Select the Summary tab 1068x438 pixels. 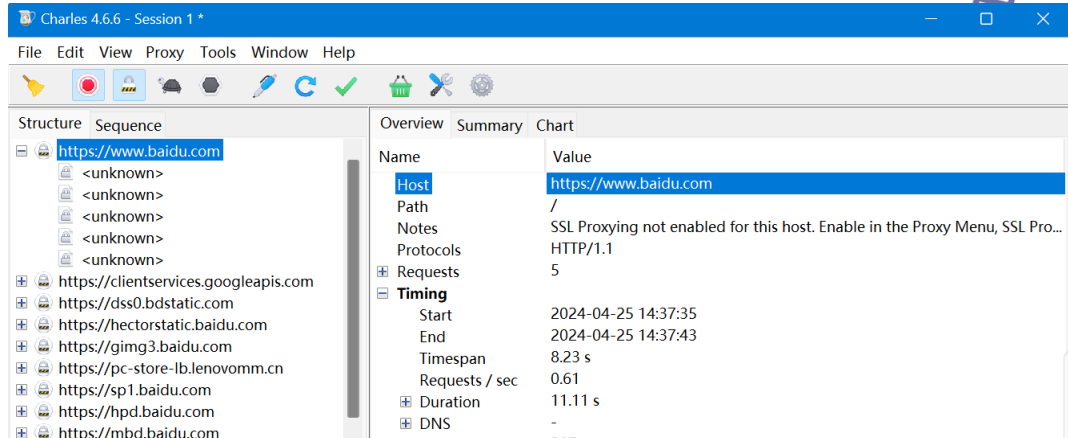(489, 125)
